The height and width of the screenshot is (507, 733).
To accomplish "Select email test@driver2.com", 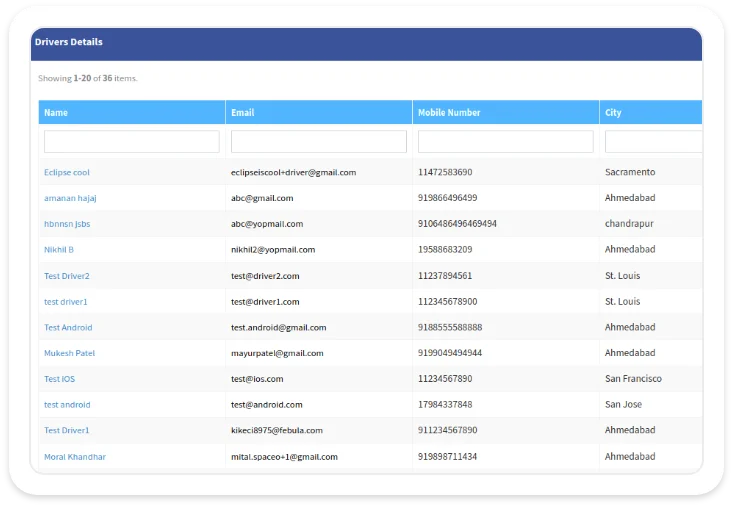I will (265, 276).
